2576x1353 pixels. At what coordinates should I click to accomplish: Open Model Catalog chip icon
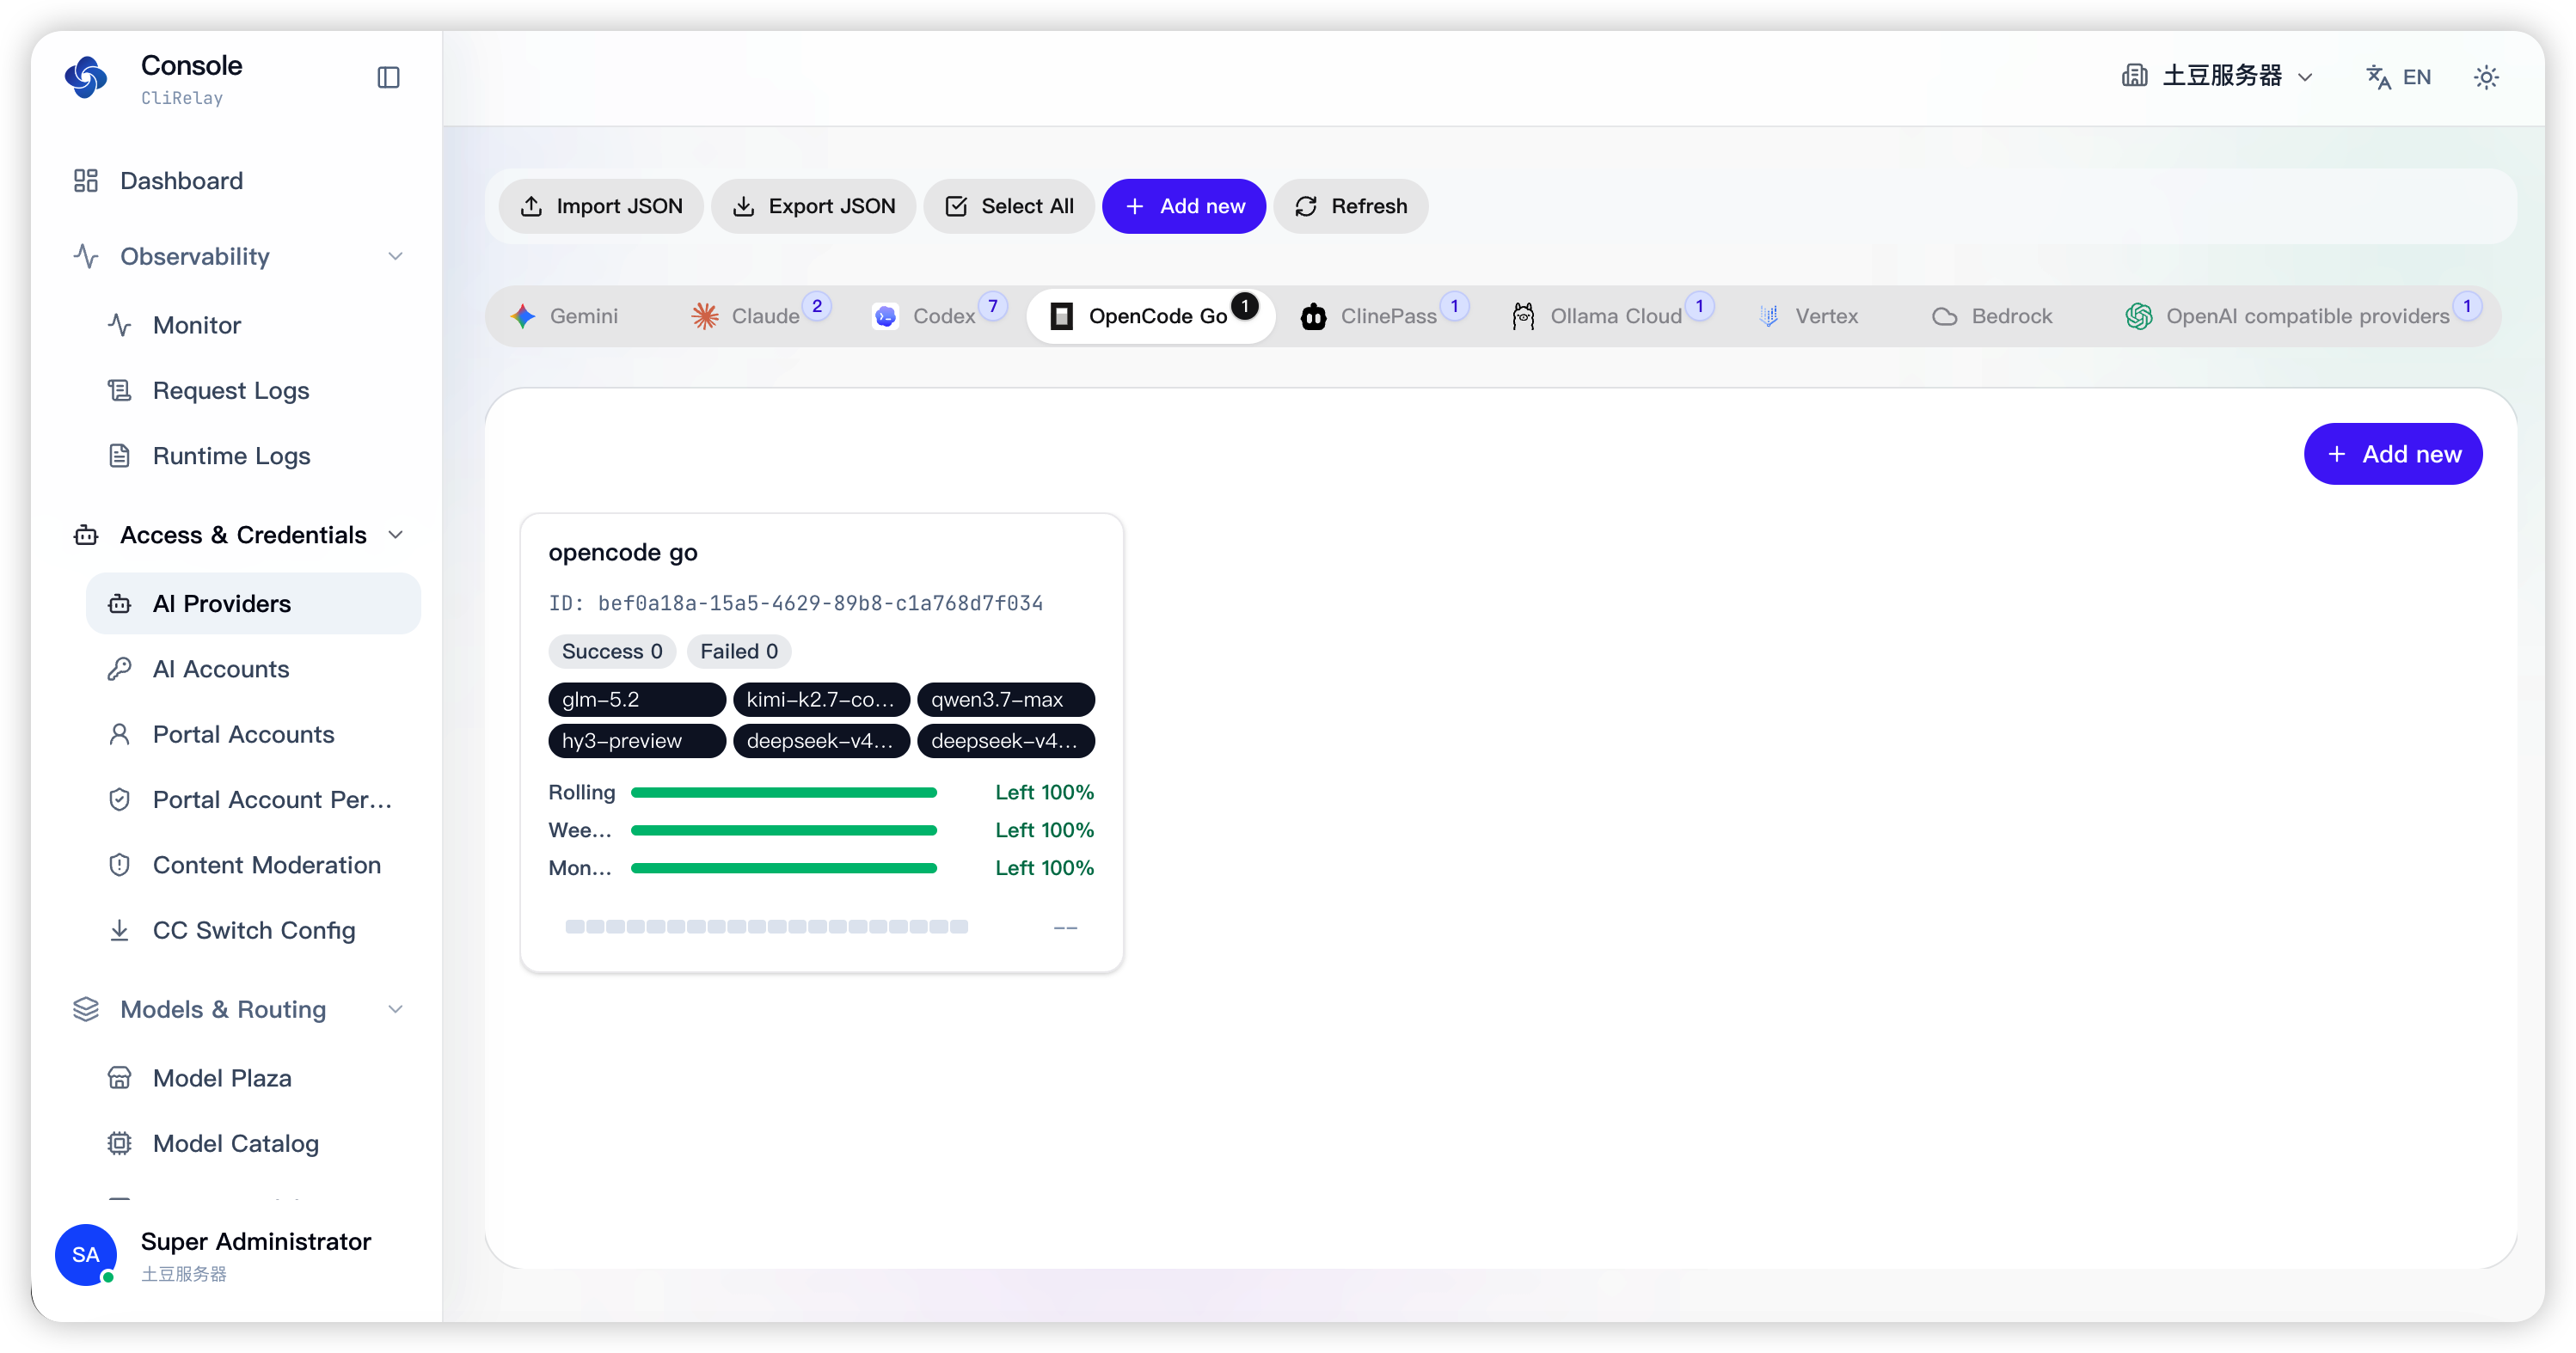coord(119,1144)
